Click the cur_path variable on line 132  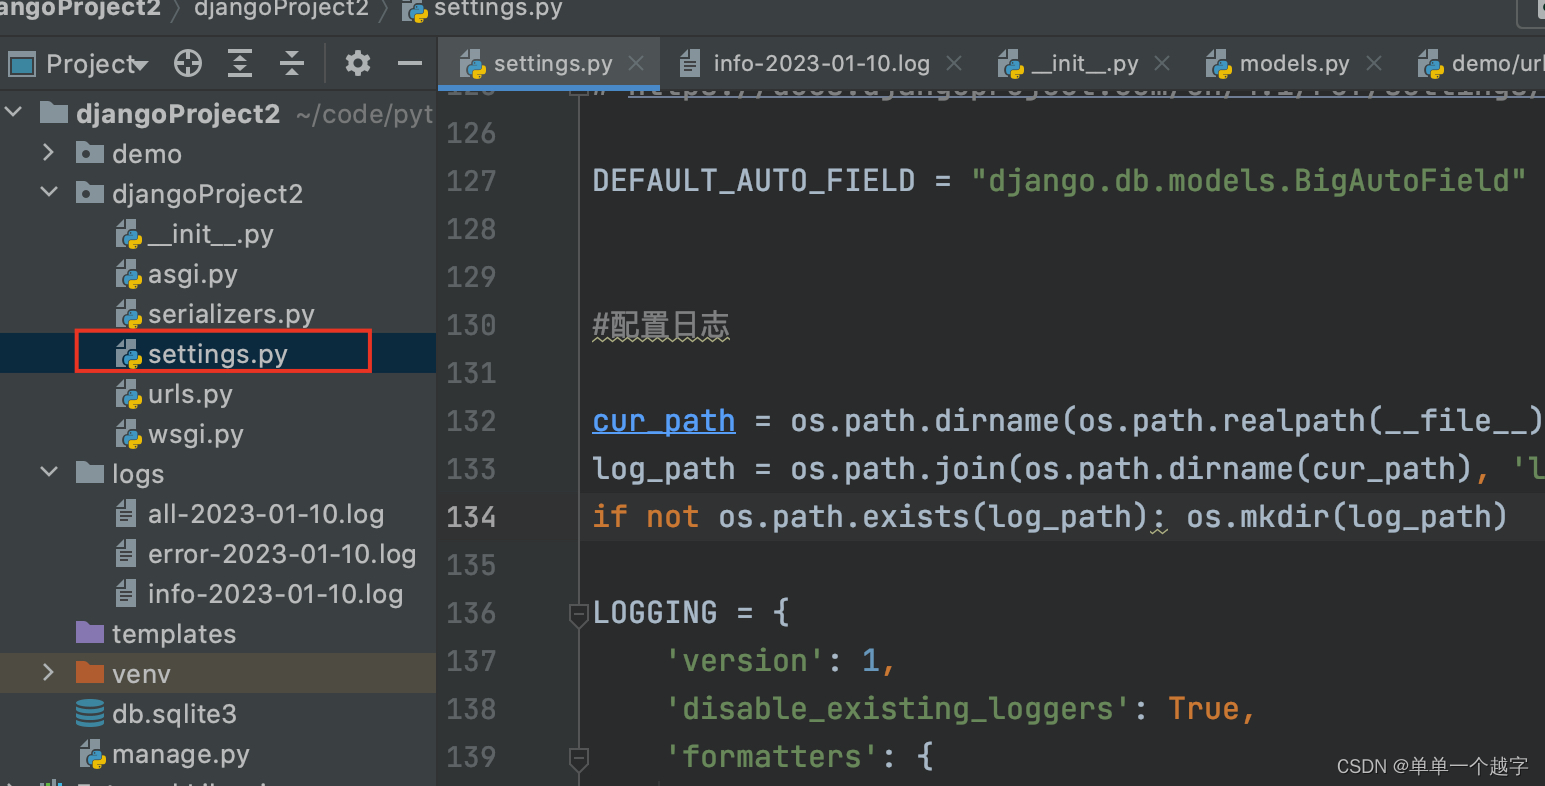tap(664, 421)
